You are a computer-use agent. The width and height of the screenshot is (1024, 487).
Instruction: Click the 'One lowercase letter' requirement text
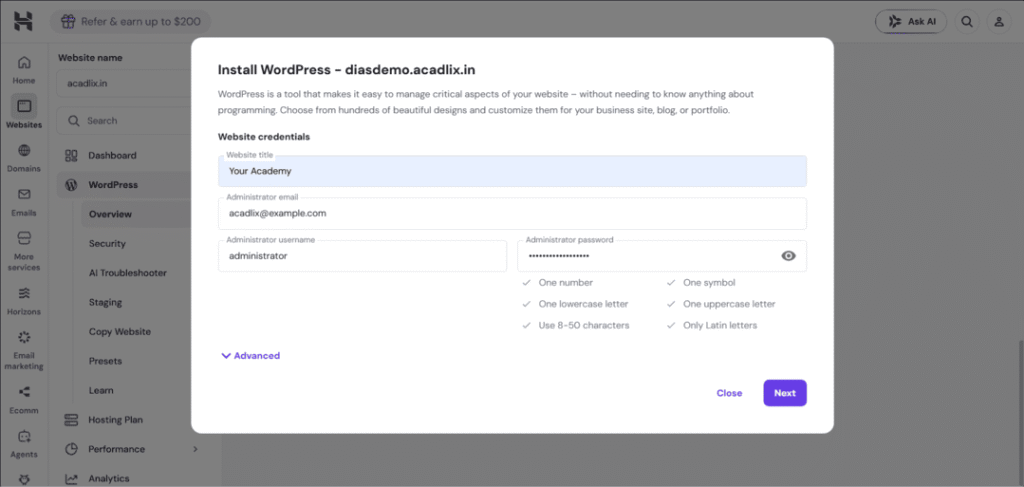[583, 304]
